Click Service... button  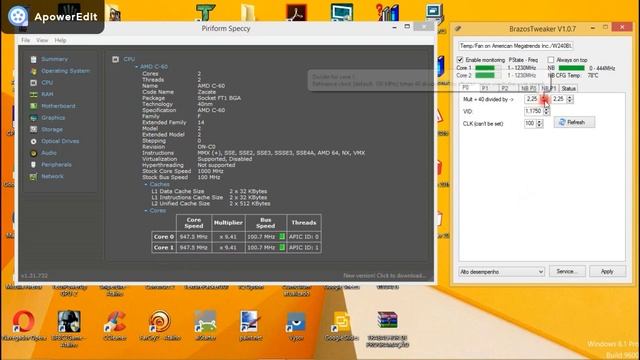tap(567, 271)
